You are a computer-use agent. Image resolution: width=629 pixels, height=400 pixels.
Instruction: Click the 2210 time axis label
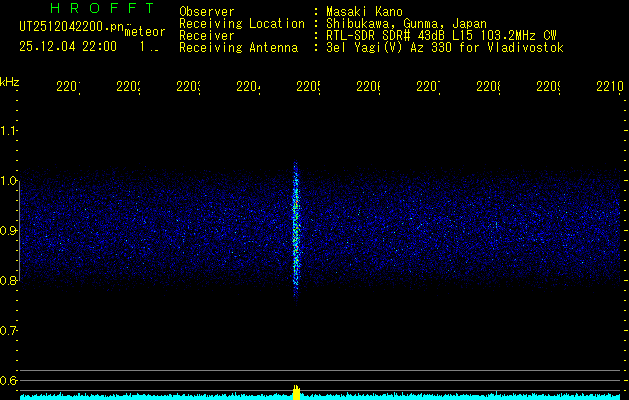[608, 88]
